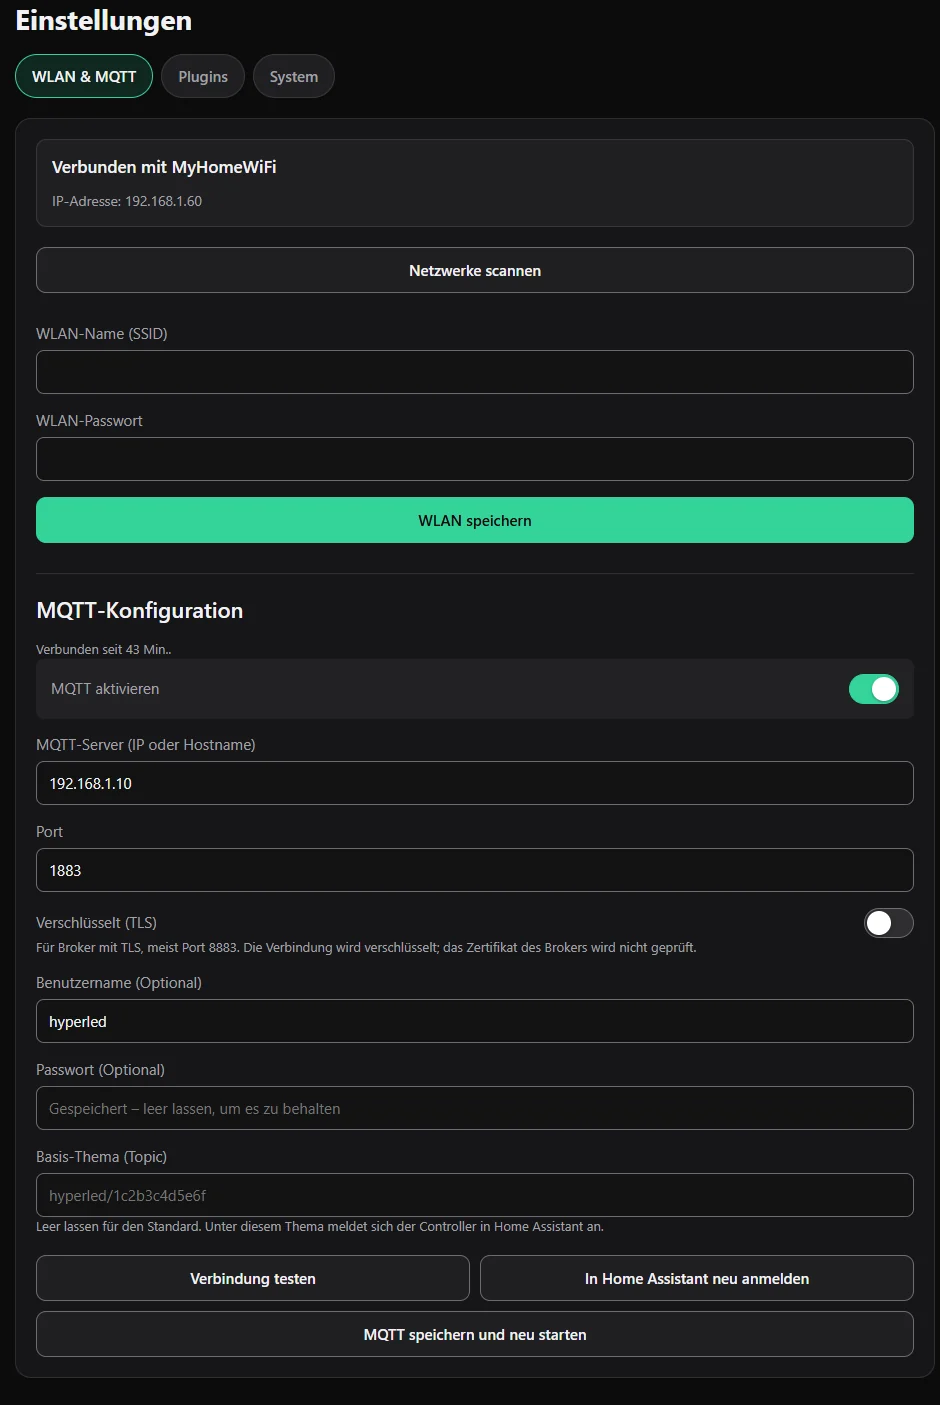Switch to the WLAN & MQTT tab
The image size is (940, 1405).
(x=84, y=76)
